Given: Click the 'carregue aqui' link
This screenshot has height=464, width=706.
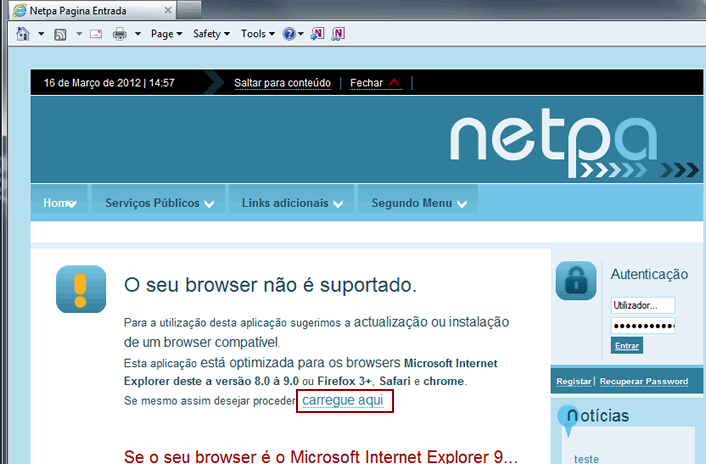Looking at the screenshot, I should point(343,401).
